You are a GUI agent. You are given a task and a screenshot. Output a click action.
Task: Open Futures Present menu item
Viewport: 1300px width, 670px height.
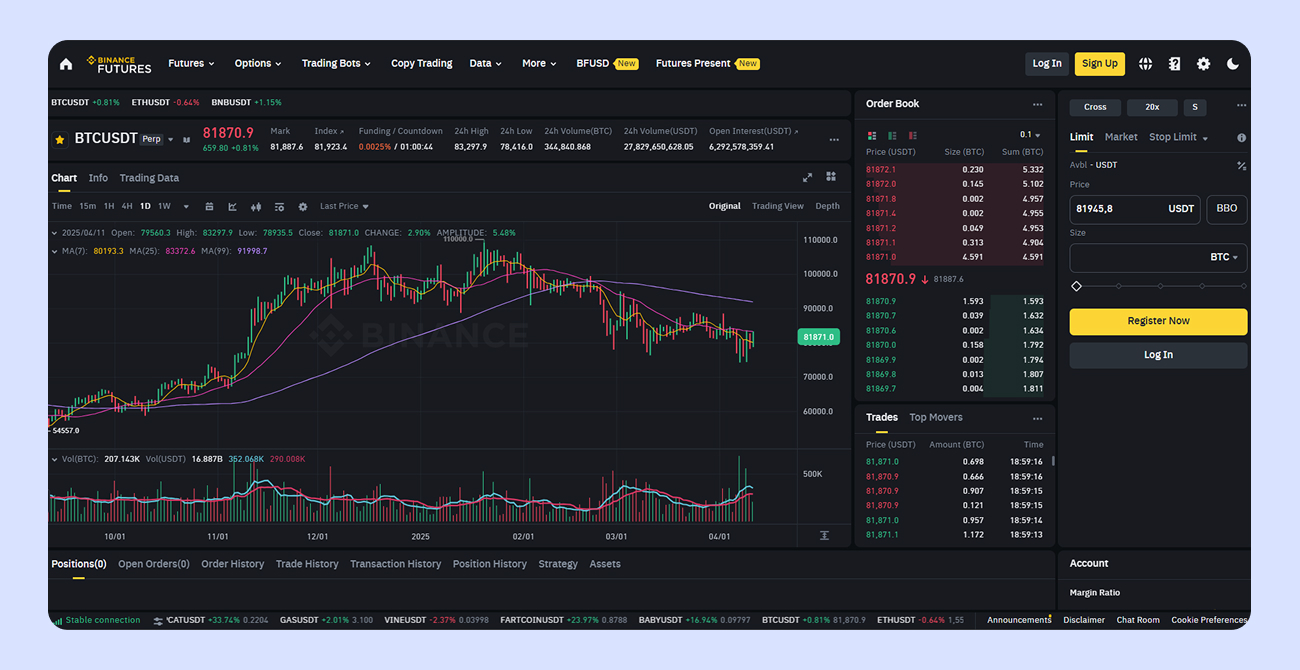pos(707,64)
